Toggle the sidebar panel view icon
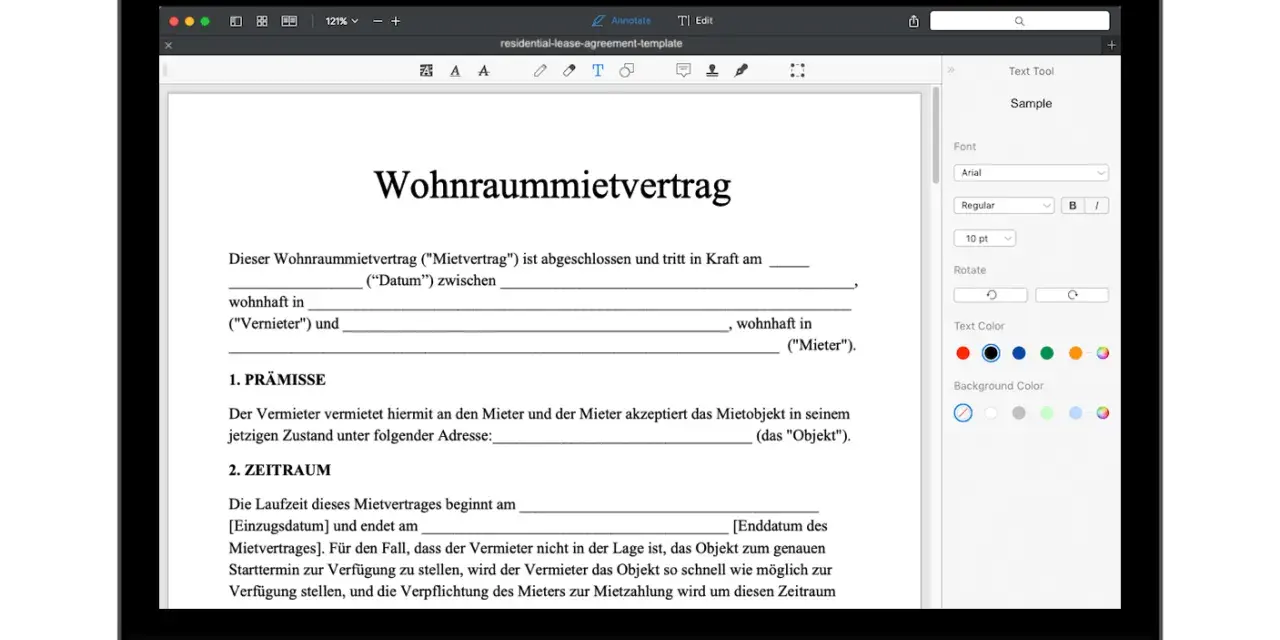This screenshot has height=640, width=1280. point(236,21)
